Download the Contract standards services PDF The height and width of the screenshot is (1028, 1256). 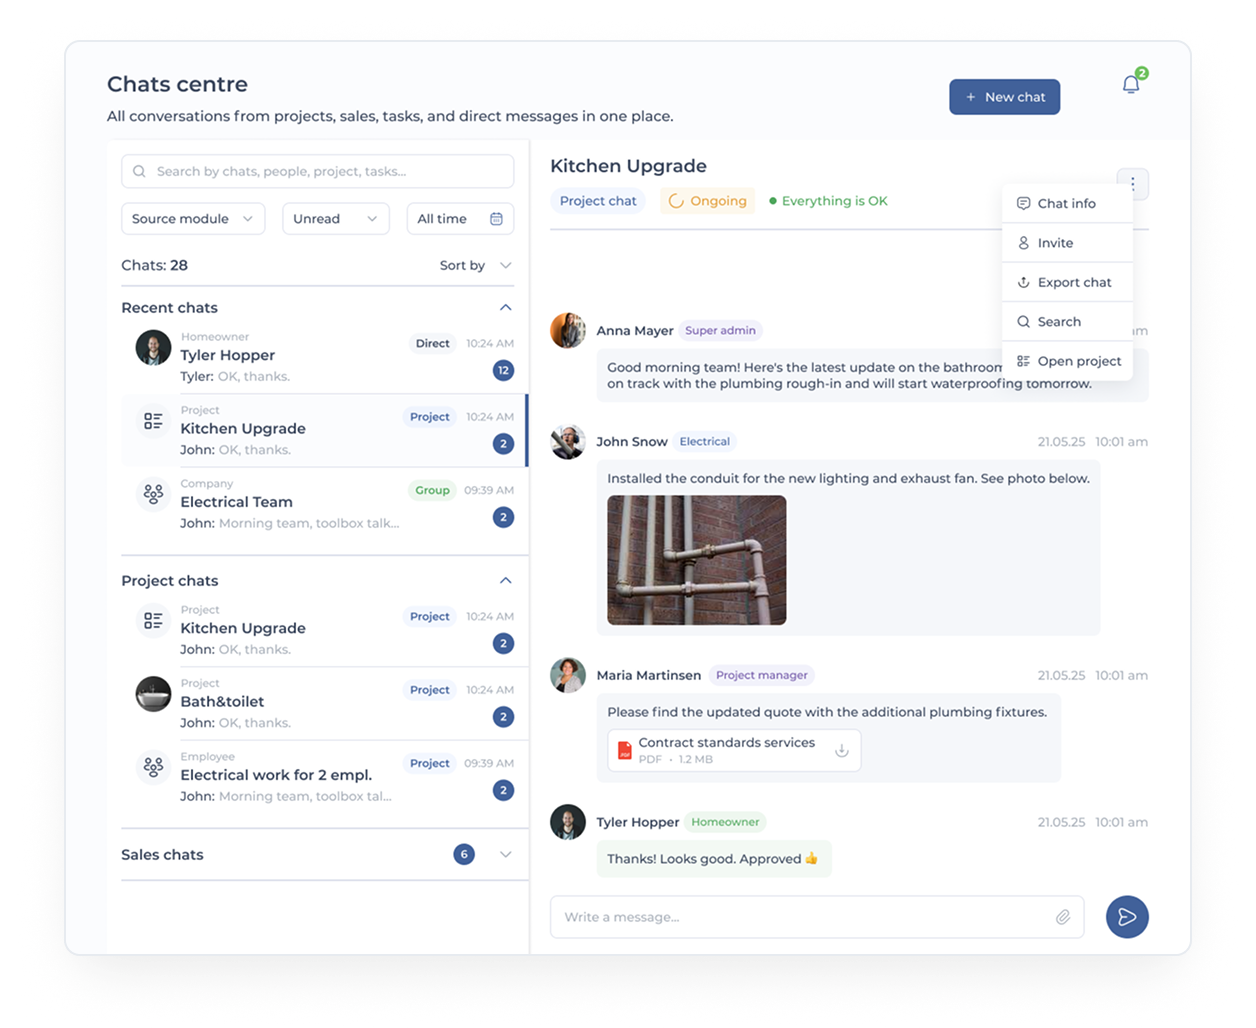[x=842, y=750]
